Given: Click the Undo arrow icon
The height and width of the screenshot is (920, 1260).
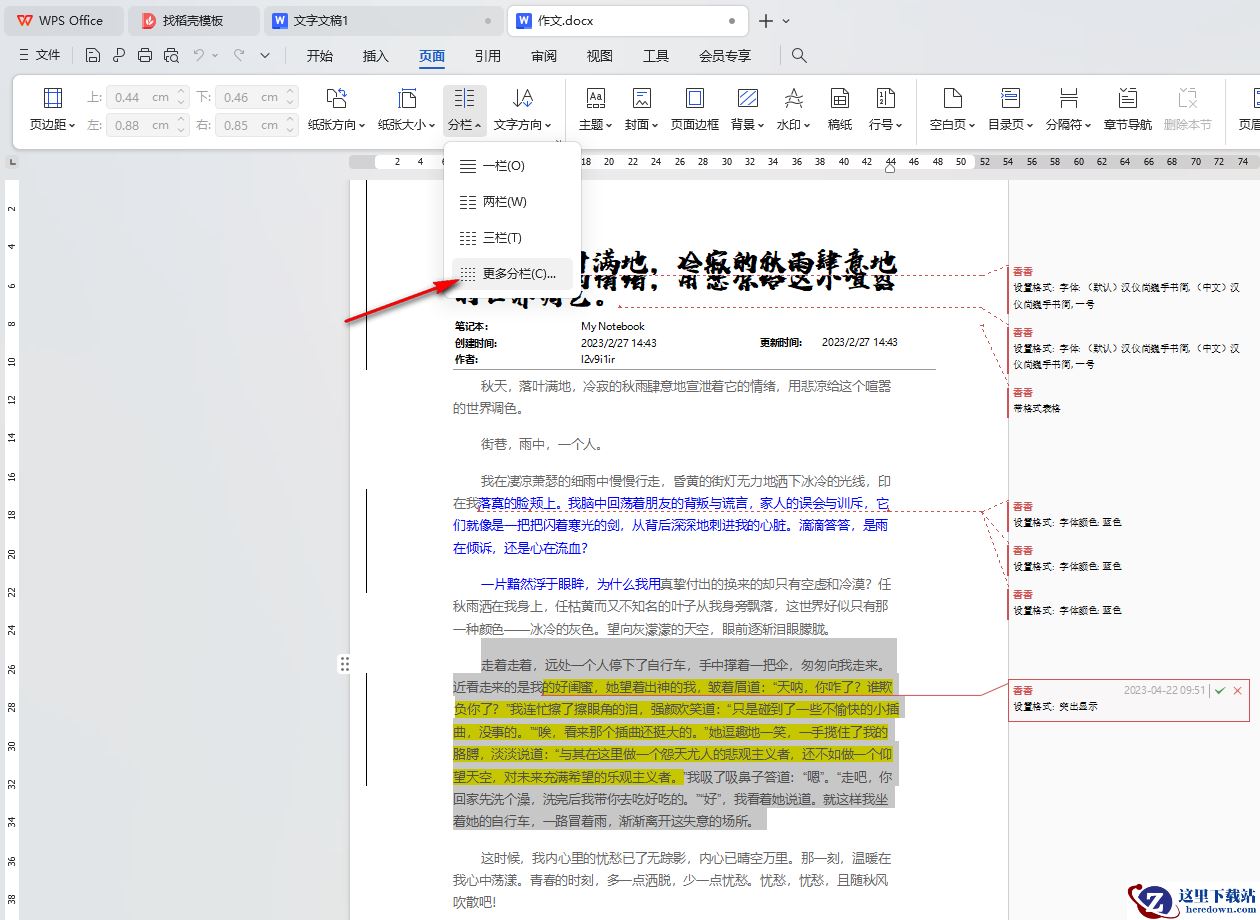Looking at the screenshot, I should pos(199,55).
